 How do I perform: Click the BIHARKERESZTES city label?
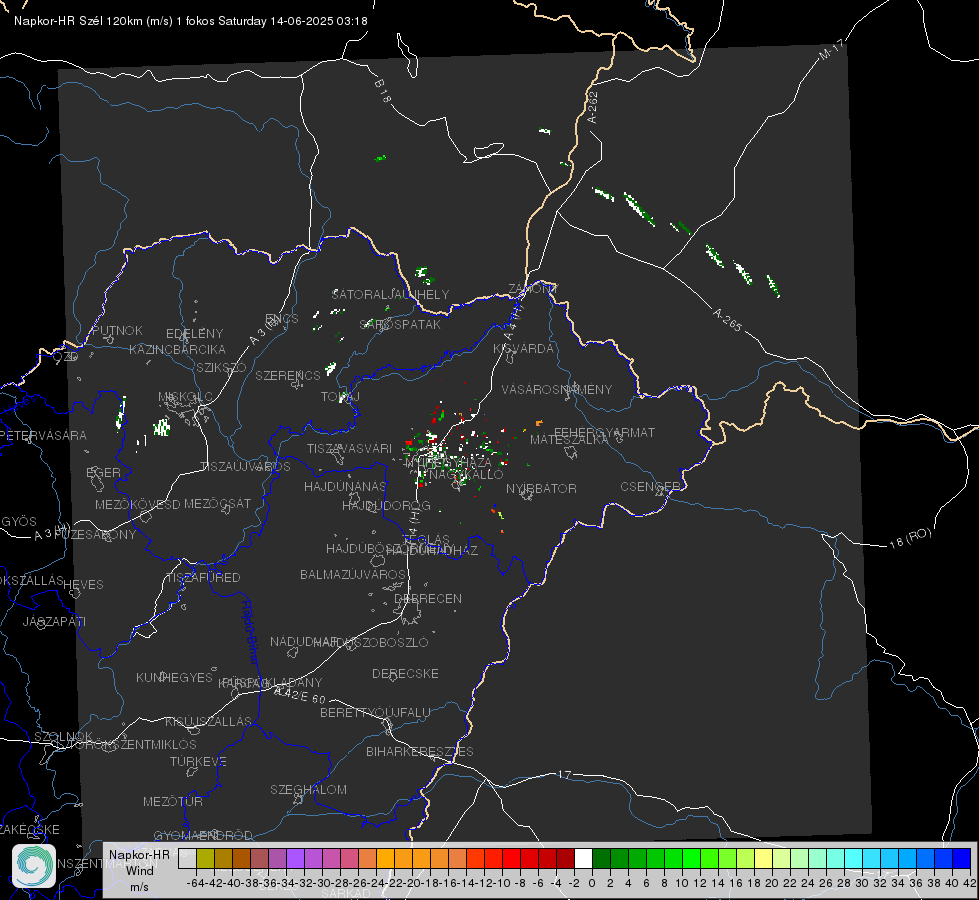420,751
